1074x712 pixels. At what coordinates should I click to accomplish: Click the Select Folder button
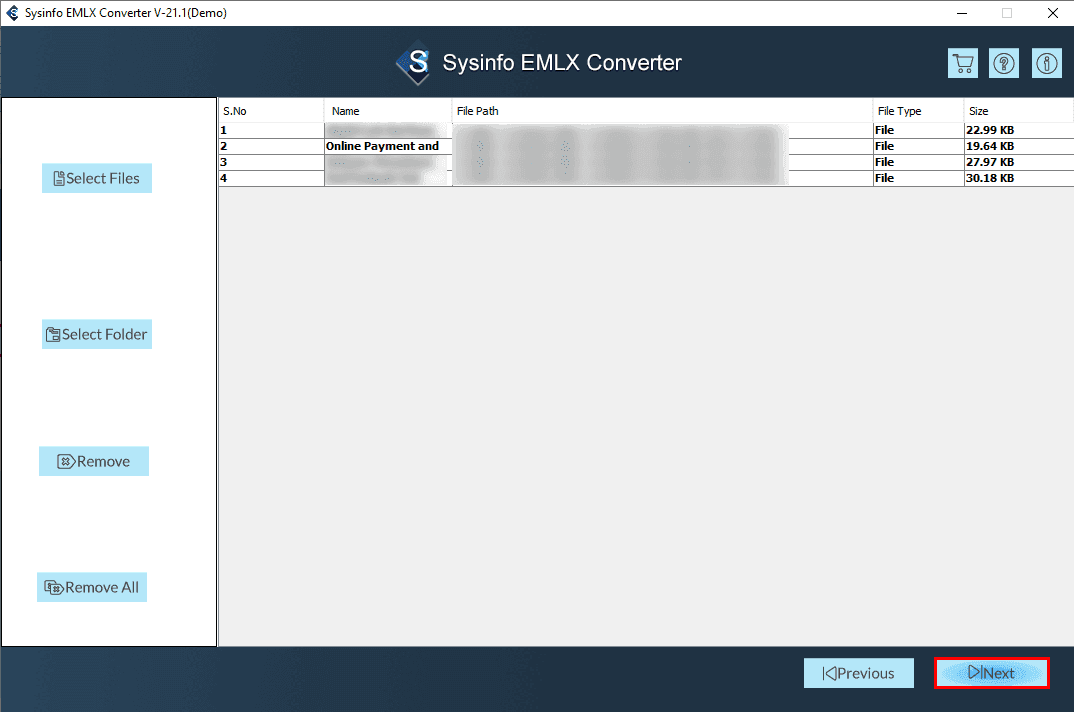tap(97, 334)
